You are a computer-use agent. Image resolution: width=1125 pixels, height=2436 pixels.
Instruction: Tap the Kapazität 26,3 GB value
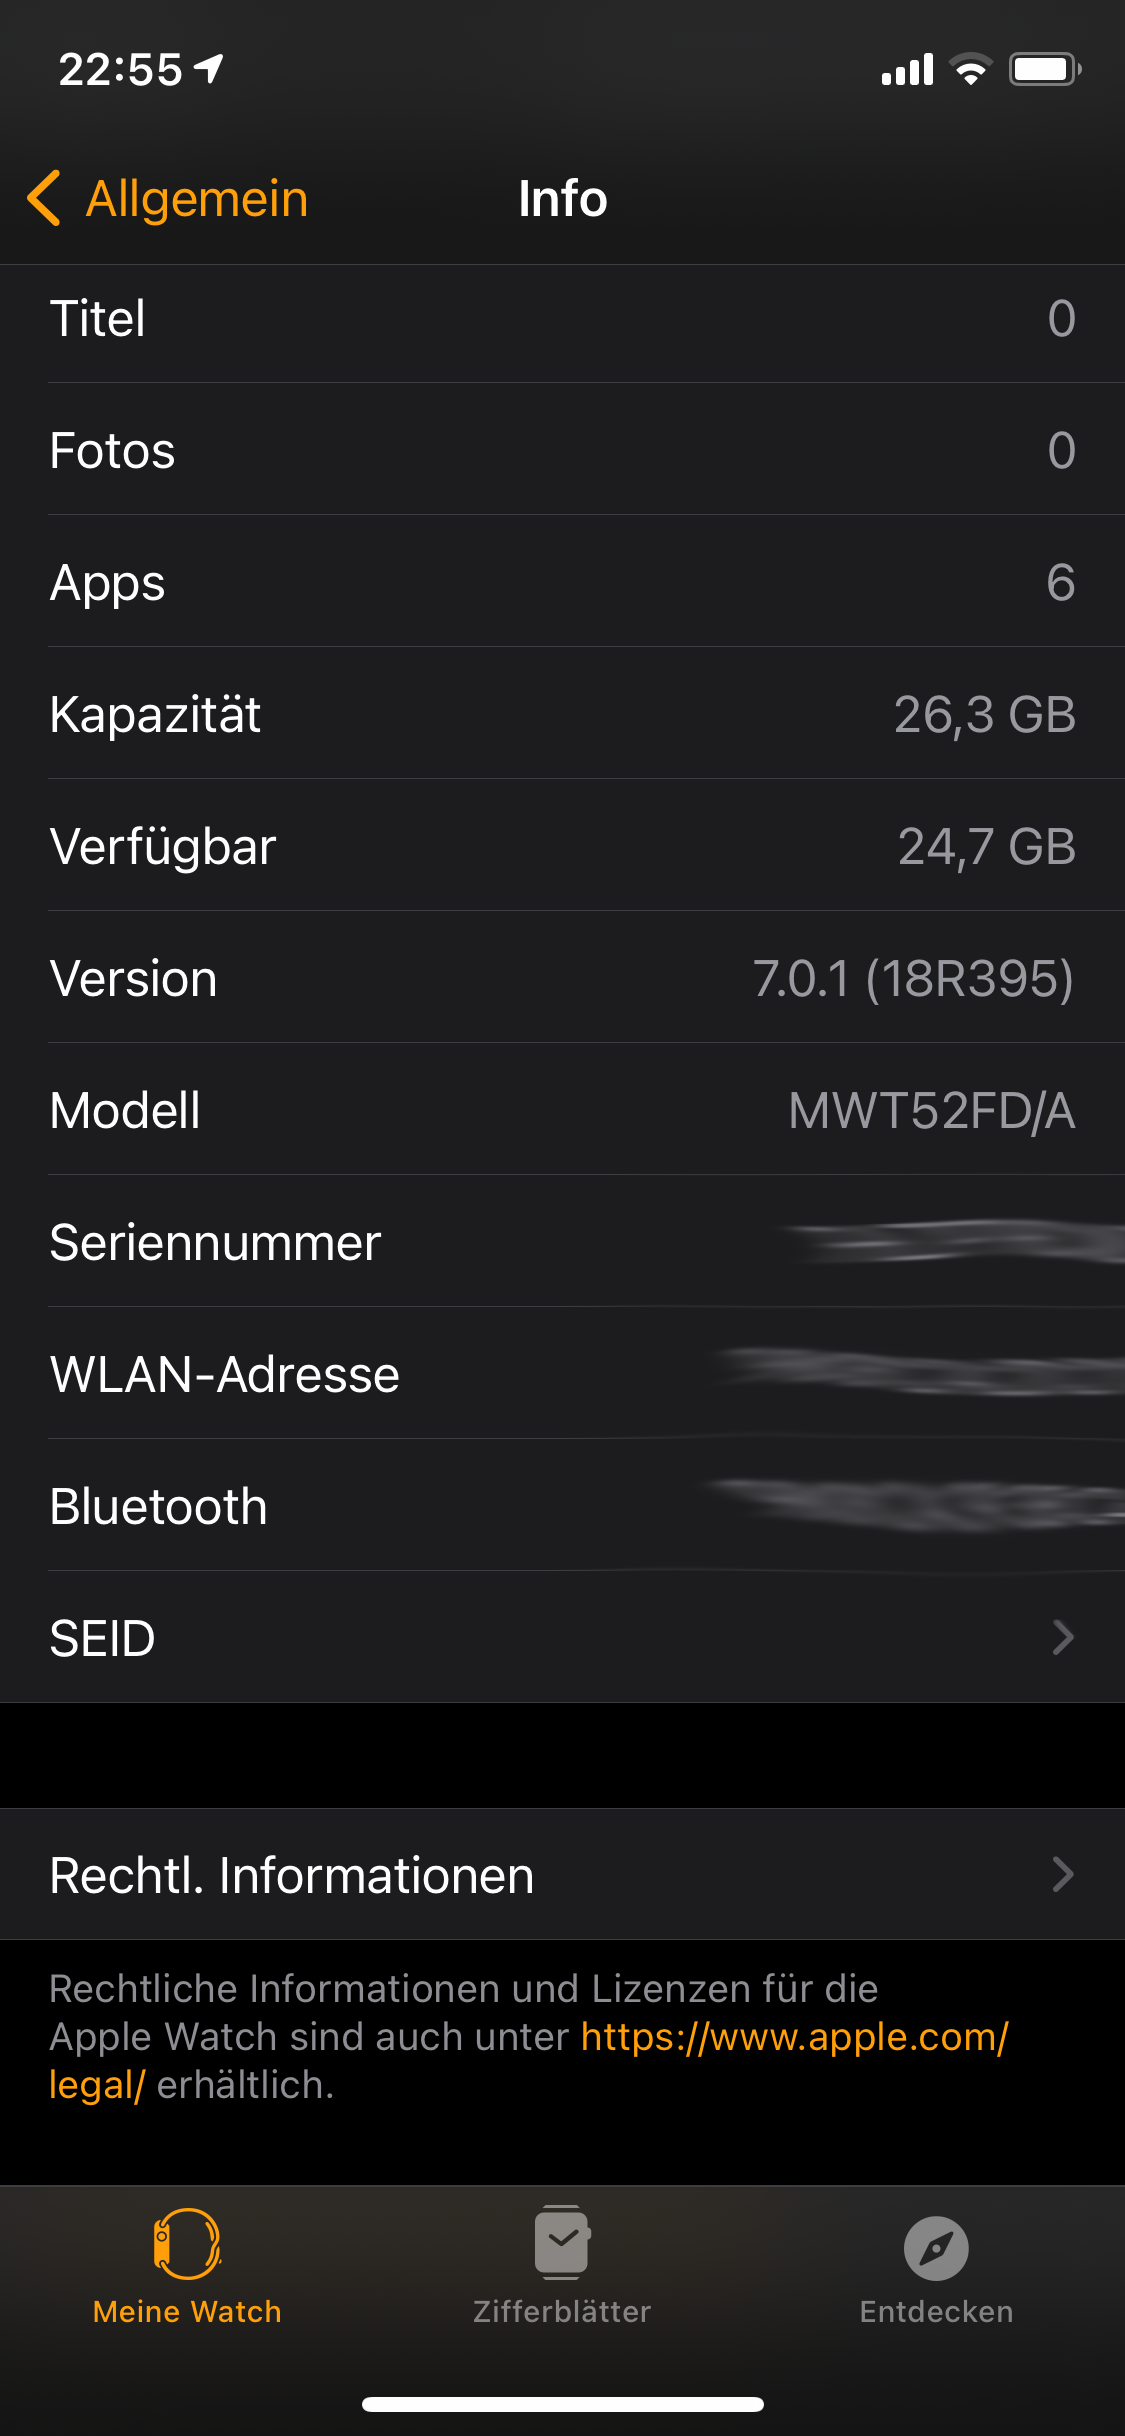[984, 715]
